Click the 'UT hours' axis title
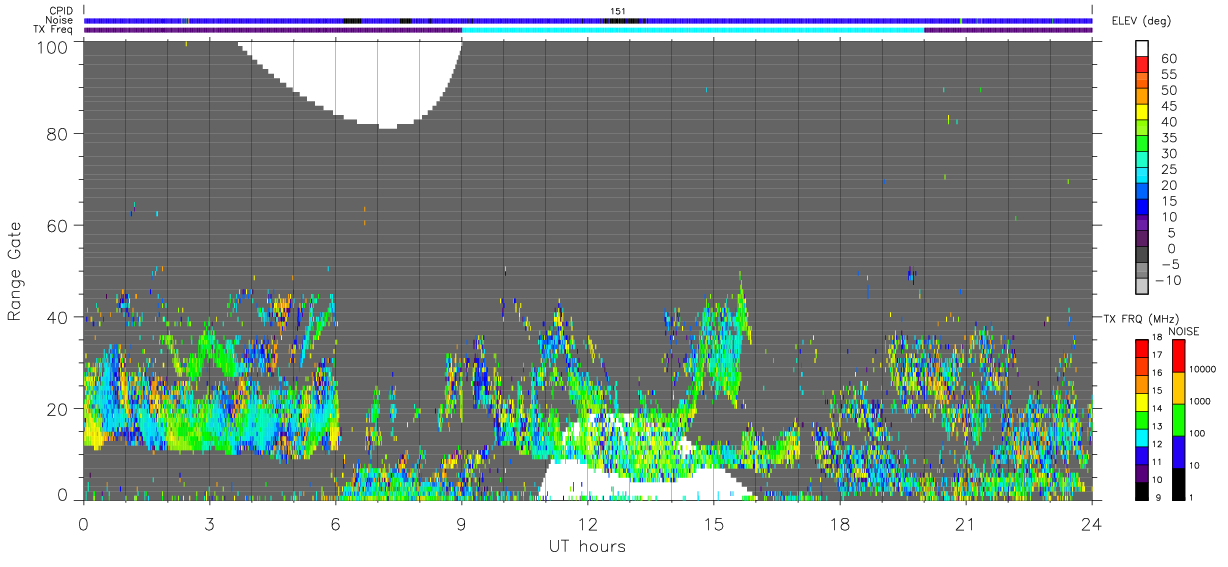The width and height of the screenshot is (1228, 567). tap(587, 546)
